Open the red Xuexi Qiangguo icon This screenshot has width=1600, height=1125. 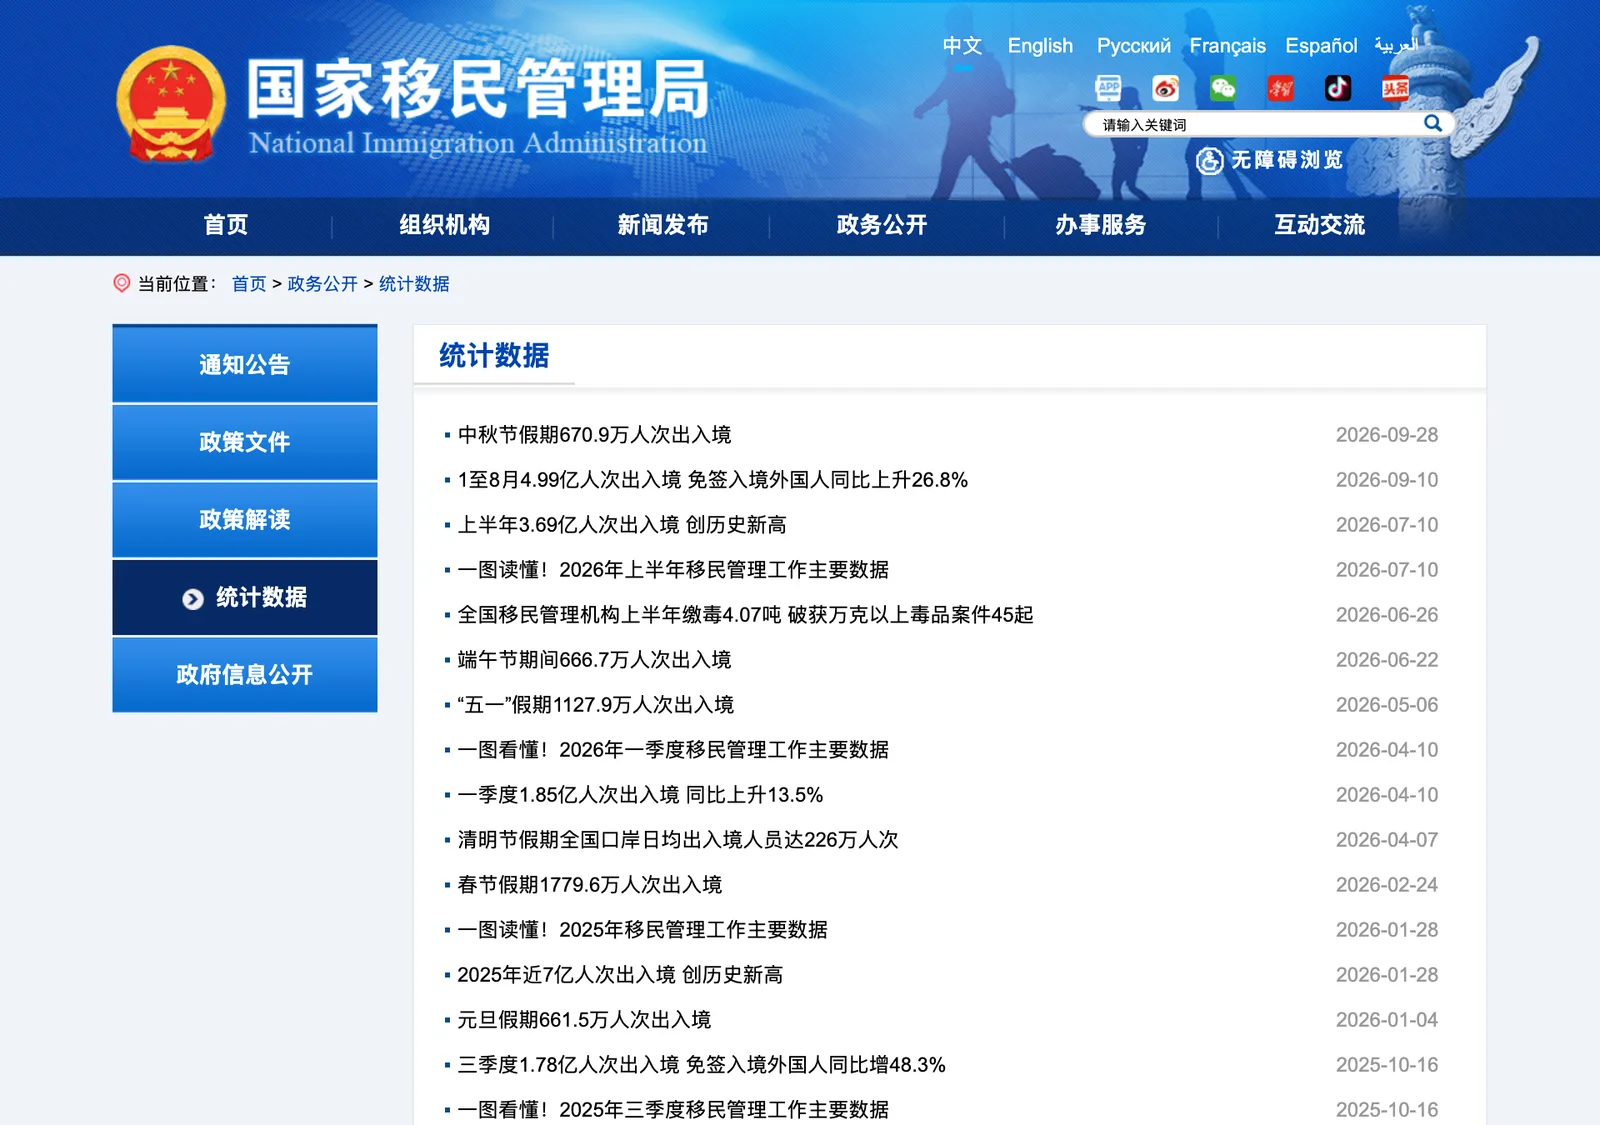tap(1280, 88)
